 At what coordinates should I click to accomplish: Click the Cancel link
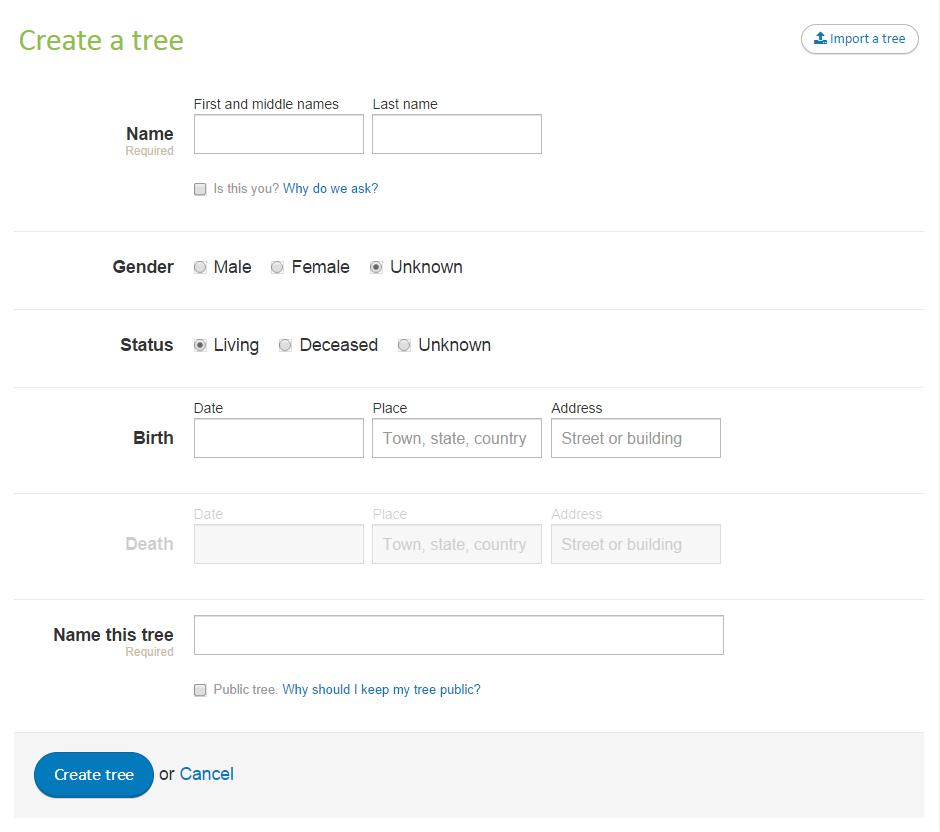point(207,774)
